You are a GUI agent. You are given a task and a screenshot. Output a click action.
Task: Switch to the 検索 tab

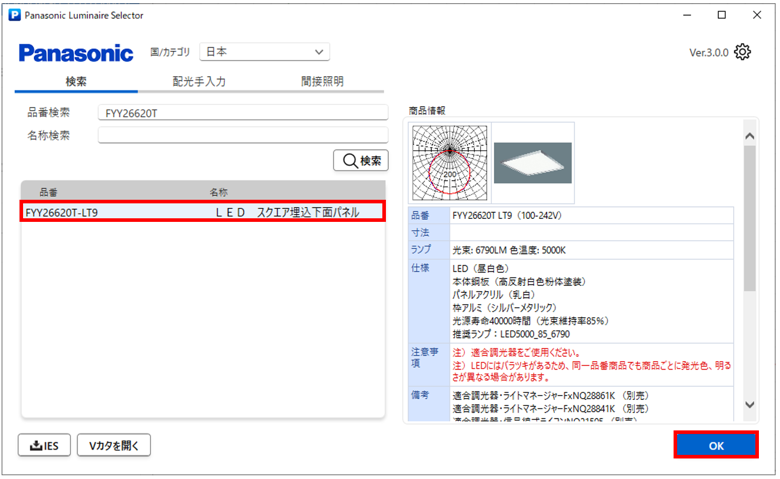76,82
